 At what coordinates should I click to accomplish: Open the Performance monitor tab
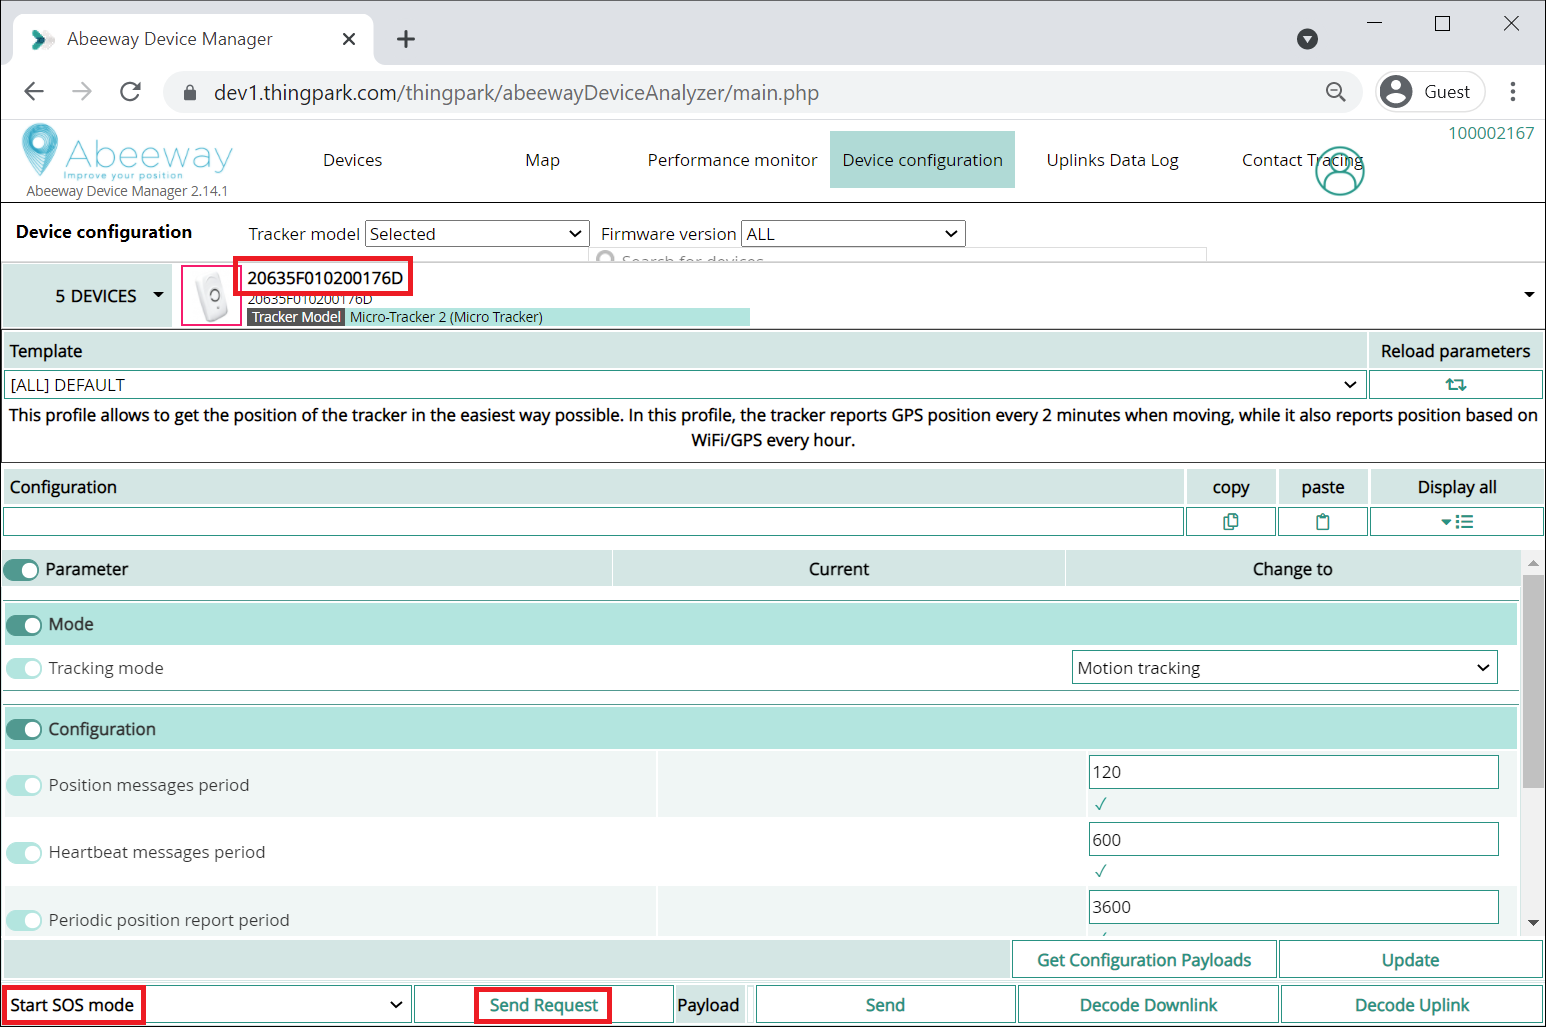point(732,160)
